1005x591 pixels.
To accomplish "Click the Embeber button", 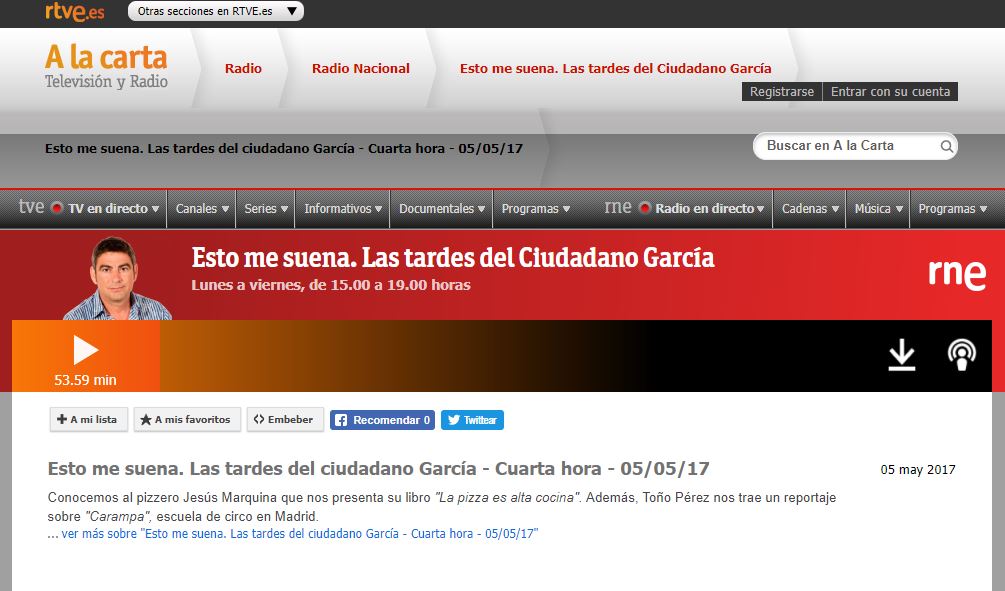I will 285,420.
